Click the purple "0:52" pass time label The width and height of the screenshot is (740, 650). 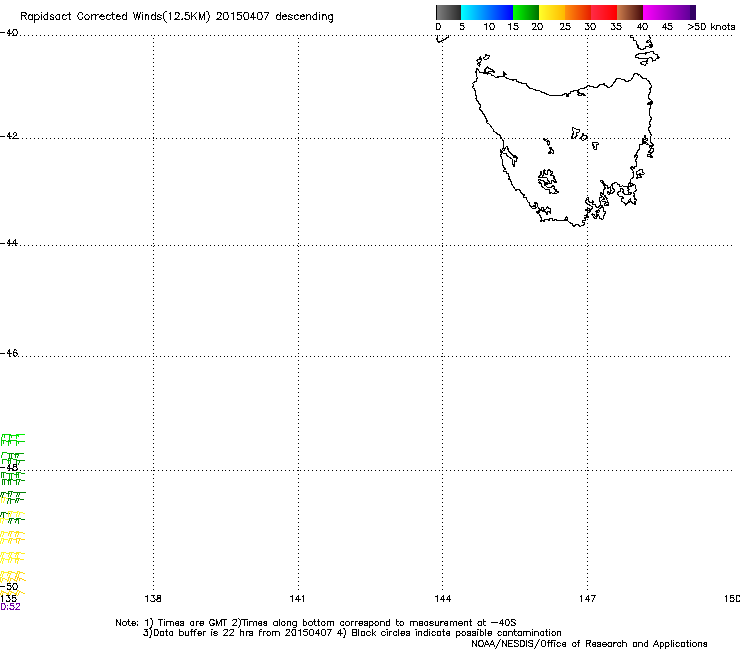coord(10,607)
